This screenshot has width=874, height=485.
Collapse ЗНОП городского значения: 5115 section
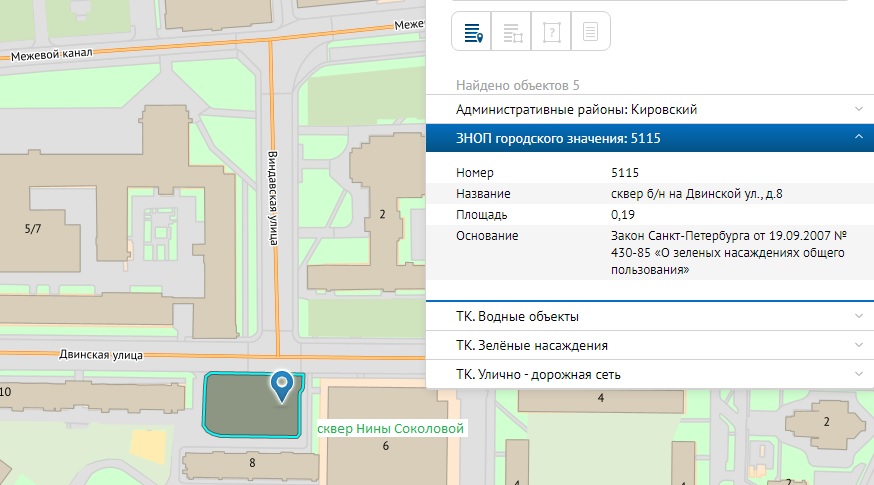[x=649, y=138]
